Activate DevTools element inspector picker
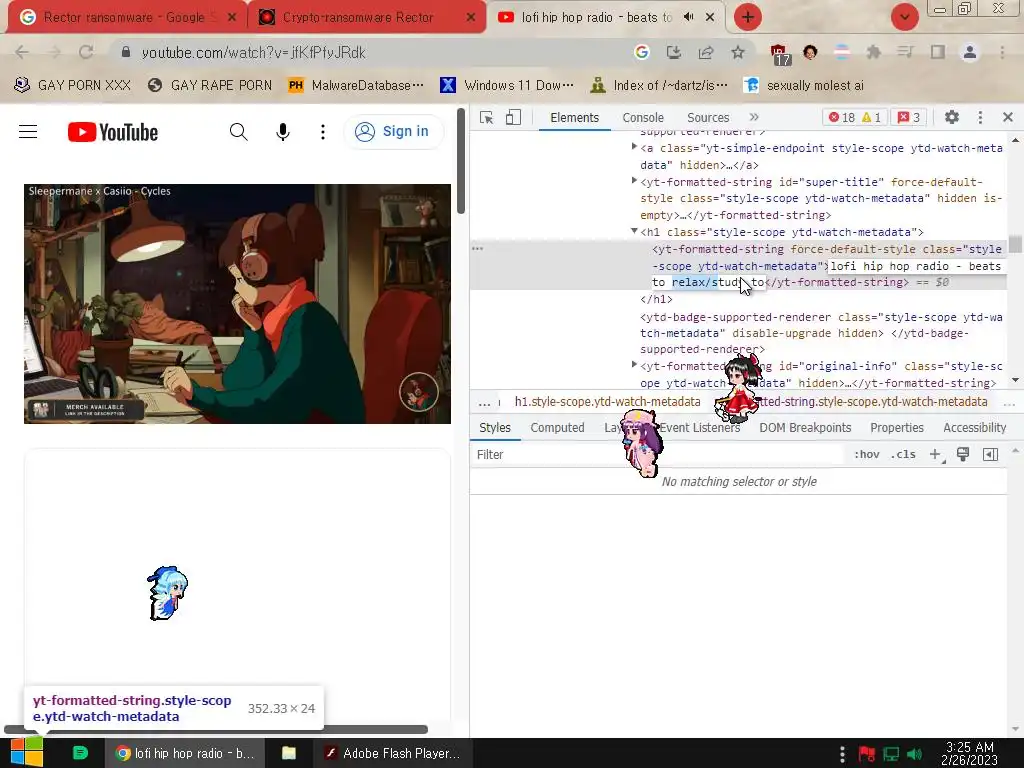The height and width of the screenshot is (768, 1024). point(486,118)
